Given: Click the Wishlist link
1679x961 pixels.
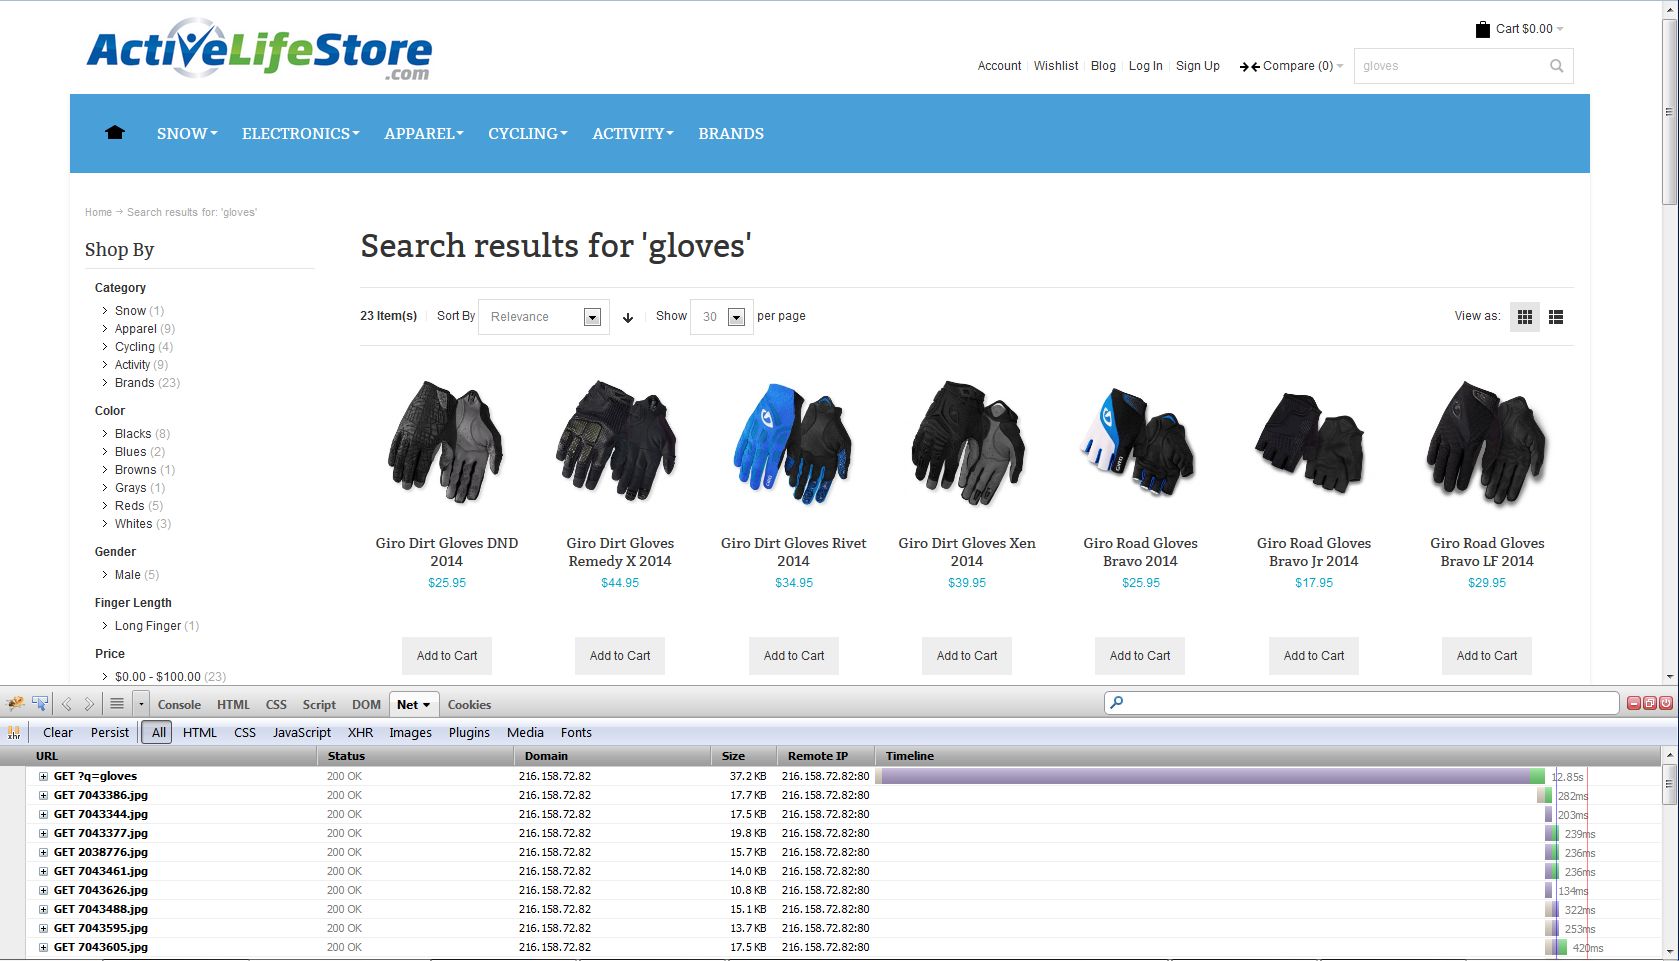Looking at the screenshot, I should click(x=1056, y=66).
